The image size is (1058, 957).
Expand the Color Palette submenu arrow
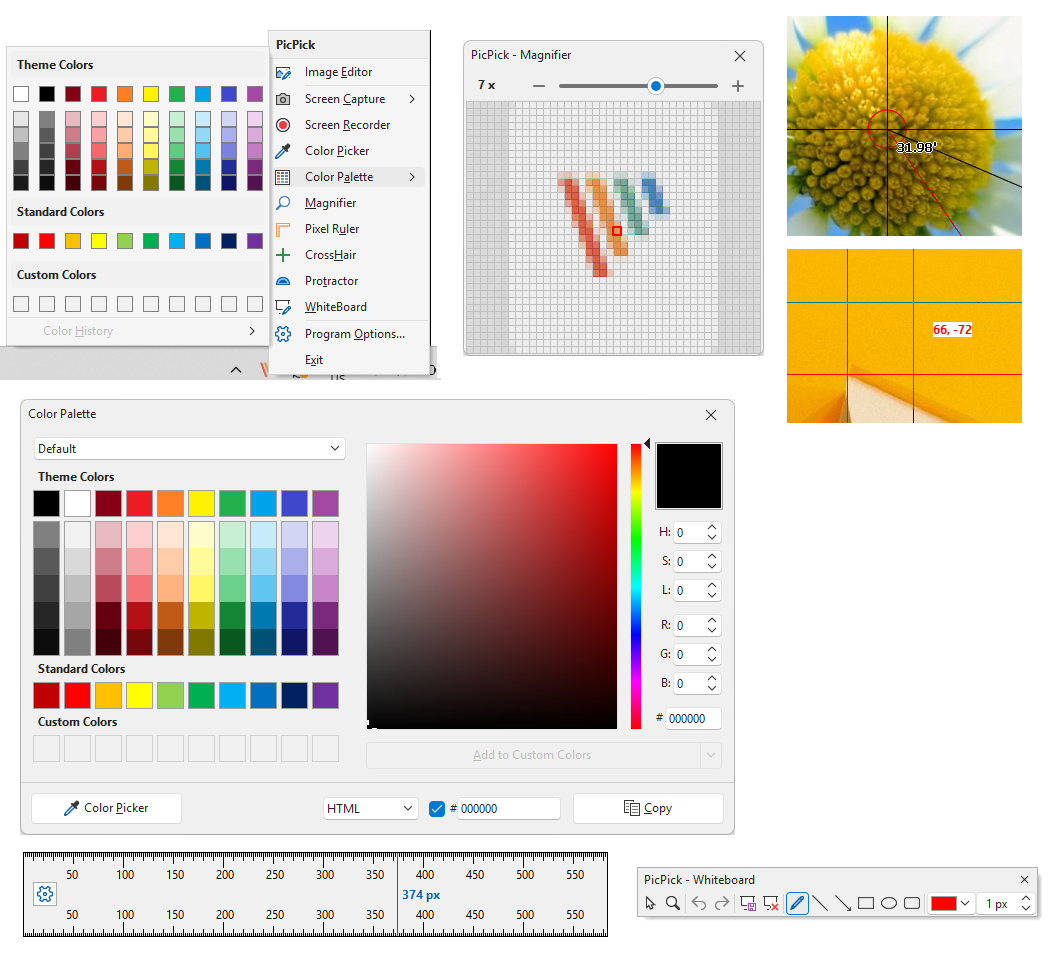pyautogui.click(x=412, y=177)
